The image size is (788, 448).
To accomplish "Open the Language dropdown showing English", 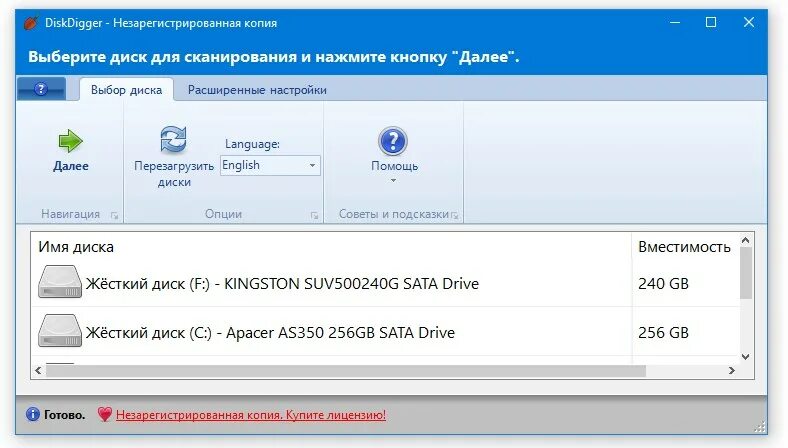I will 270,165.
